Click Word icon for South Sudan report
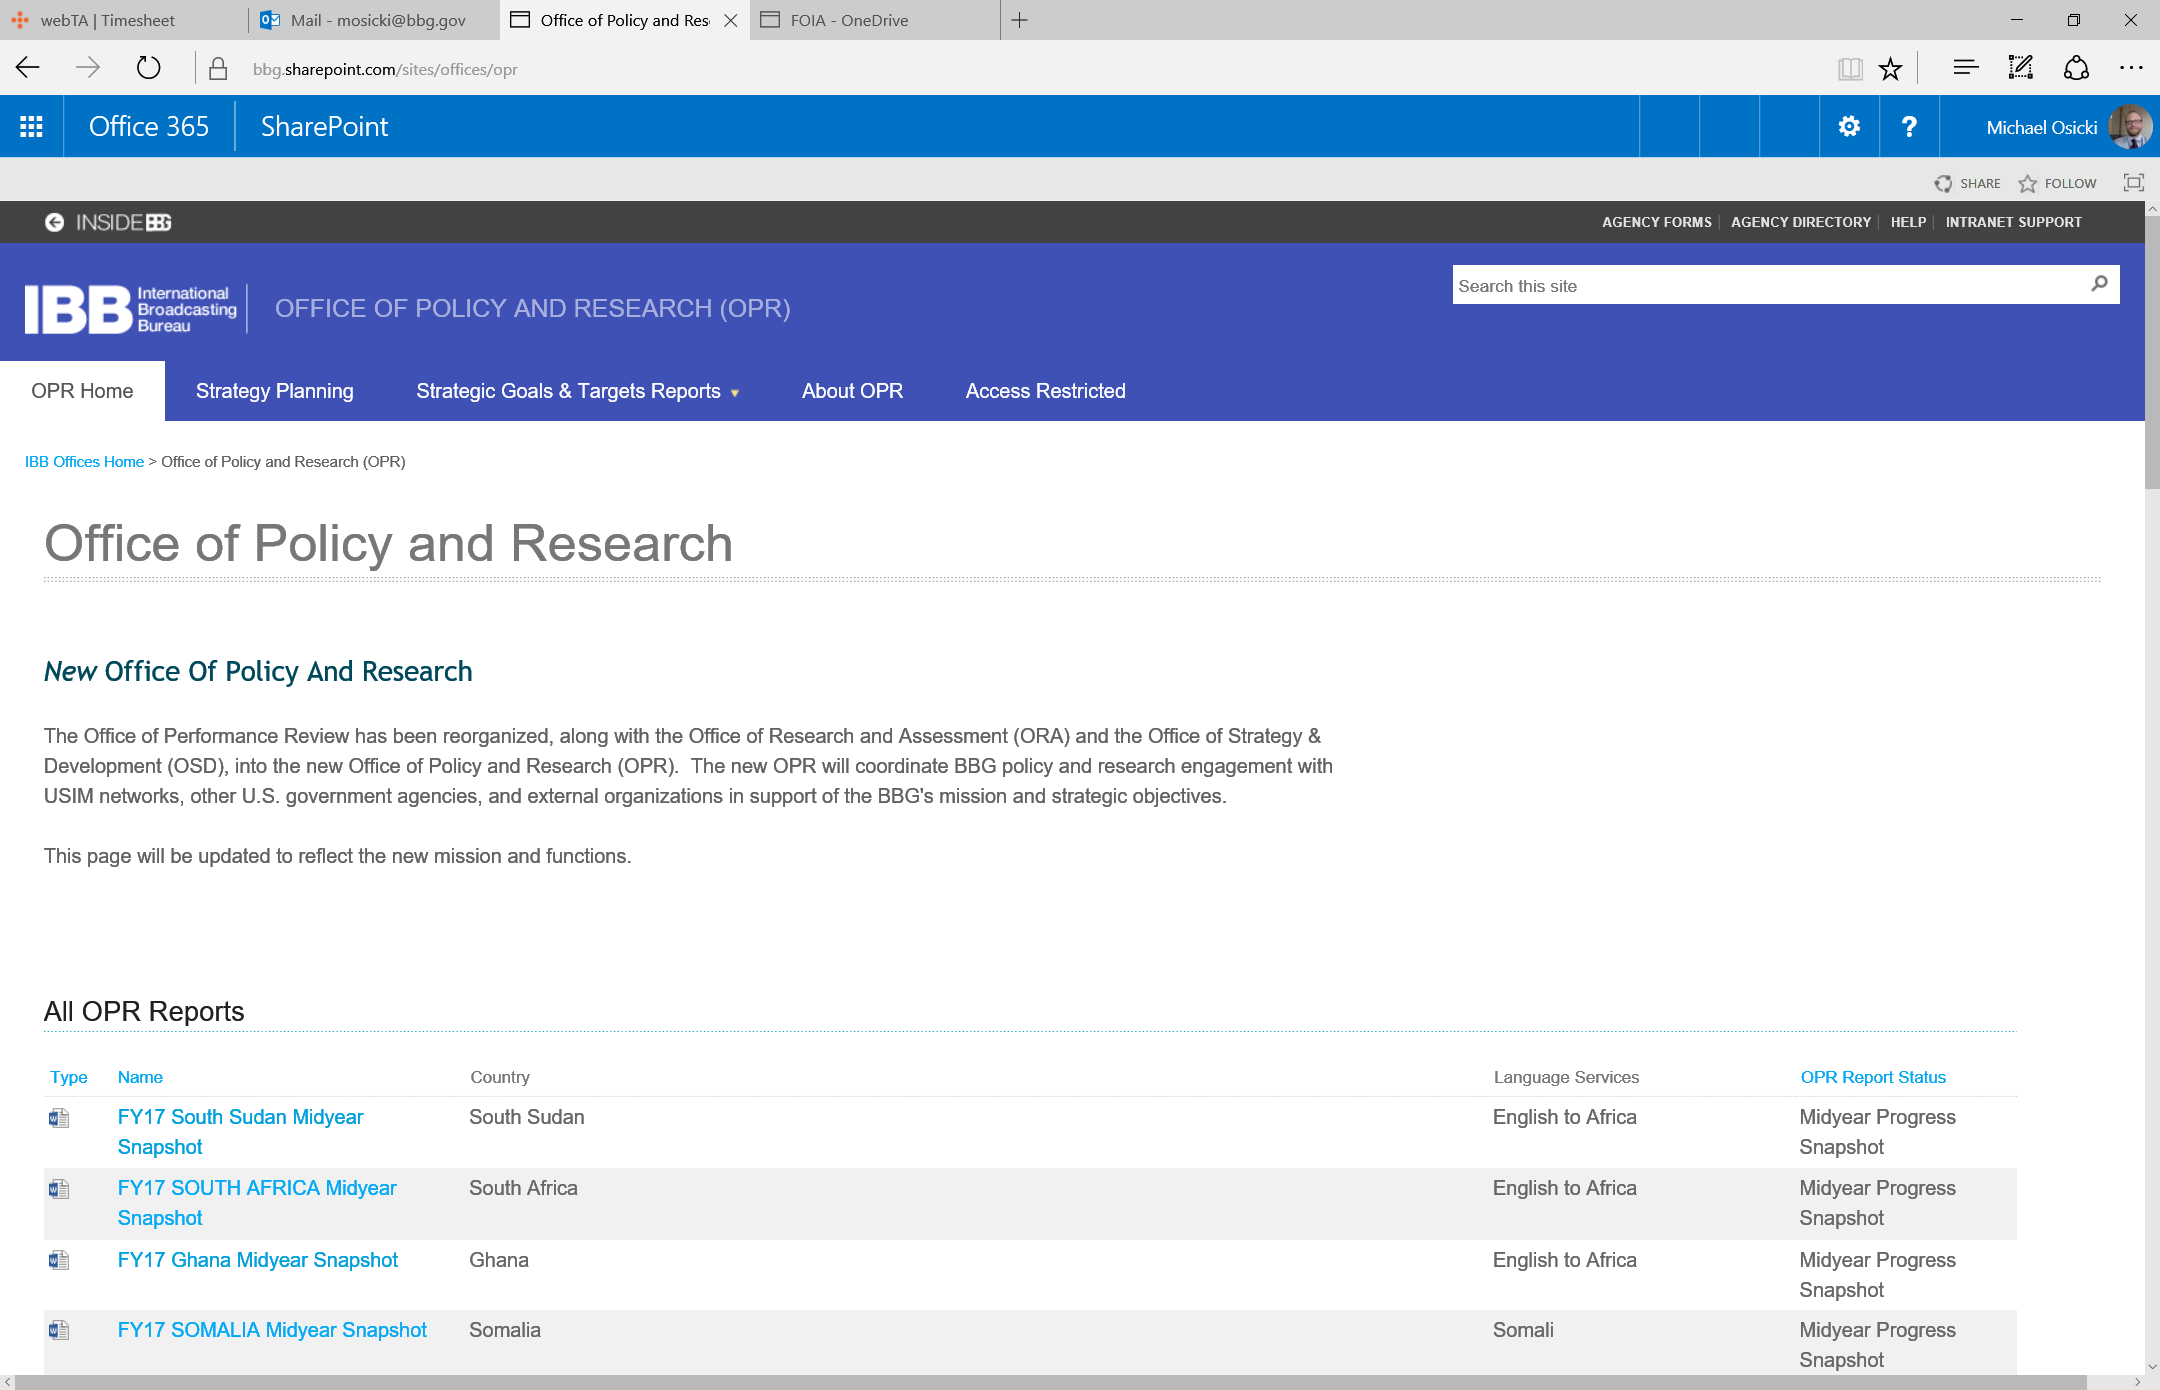 point(59,1118)
